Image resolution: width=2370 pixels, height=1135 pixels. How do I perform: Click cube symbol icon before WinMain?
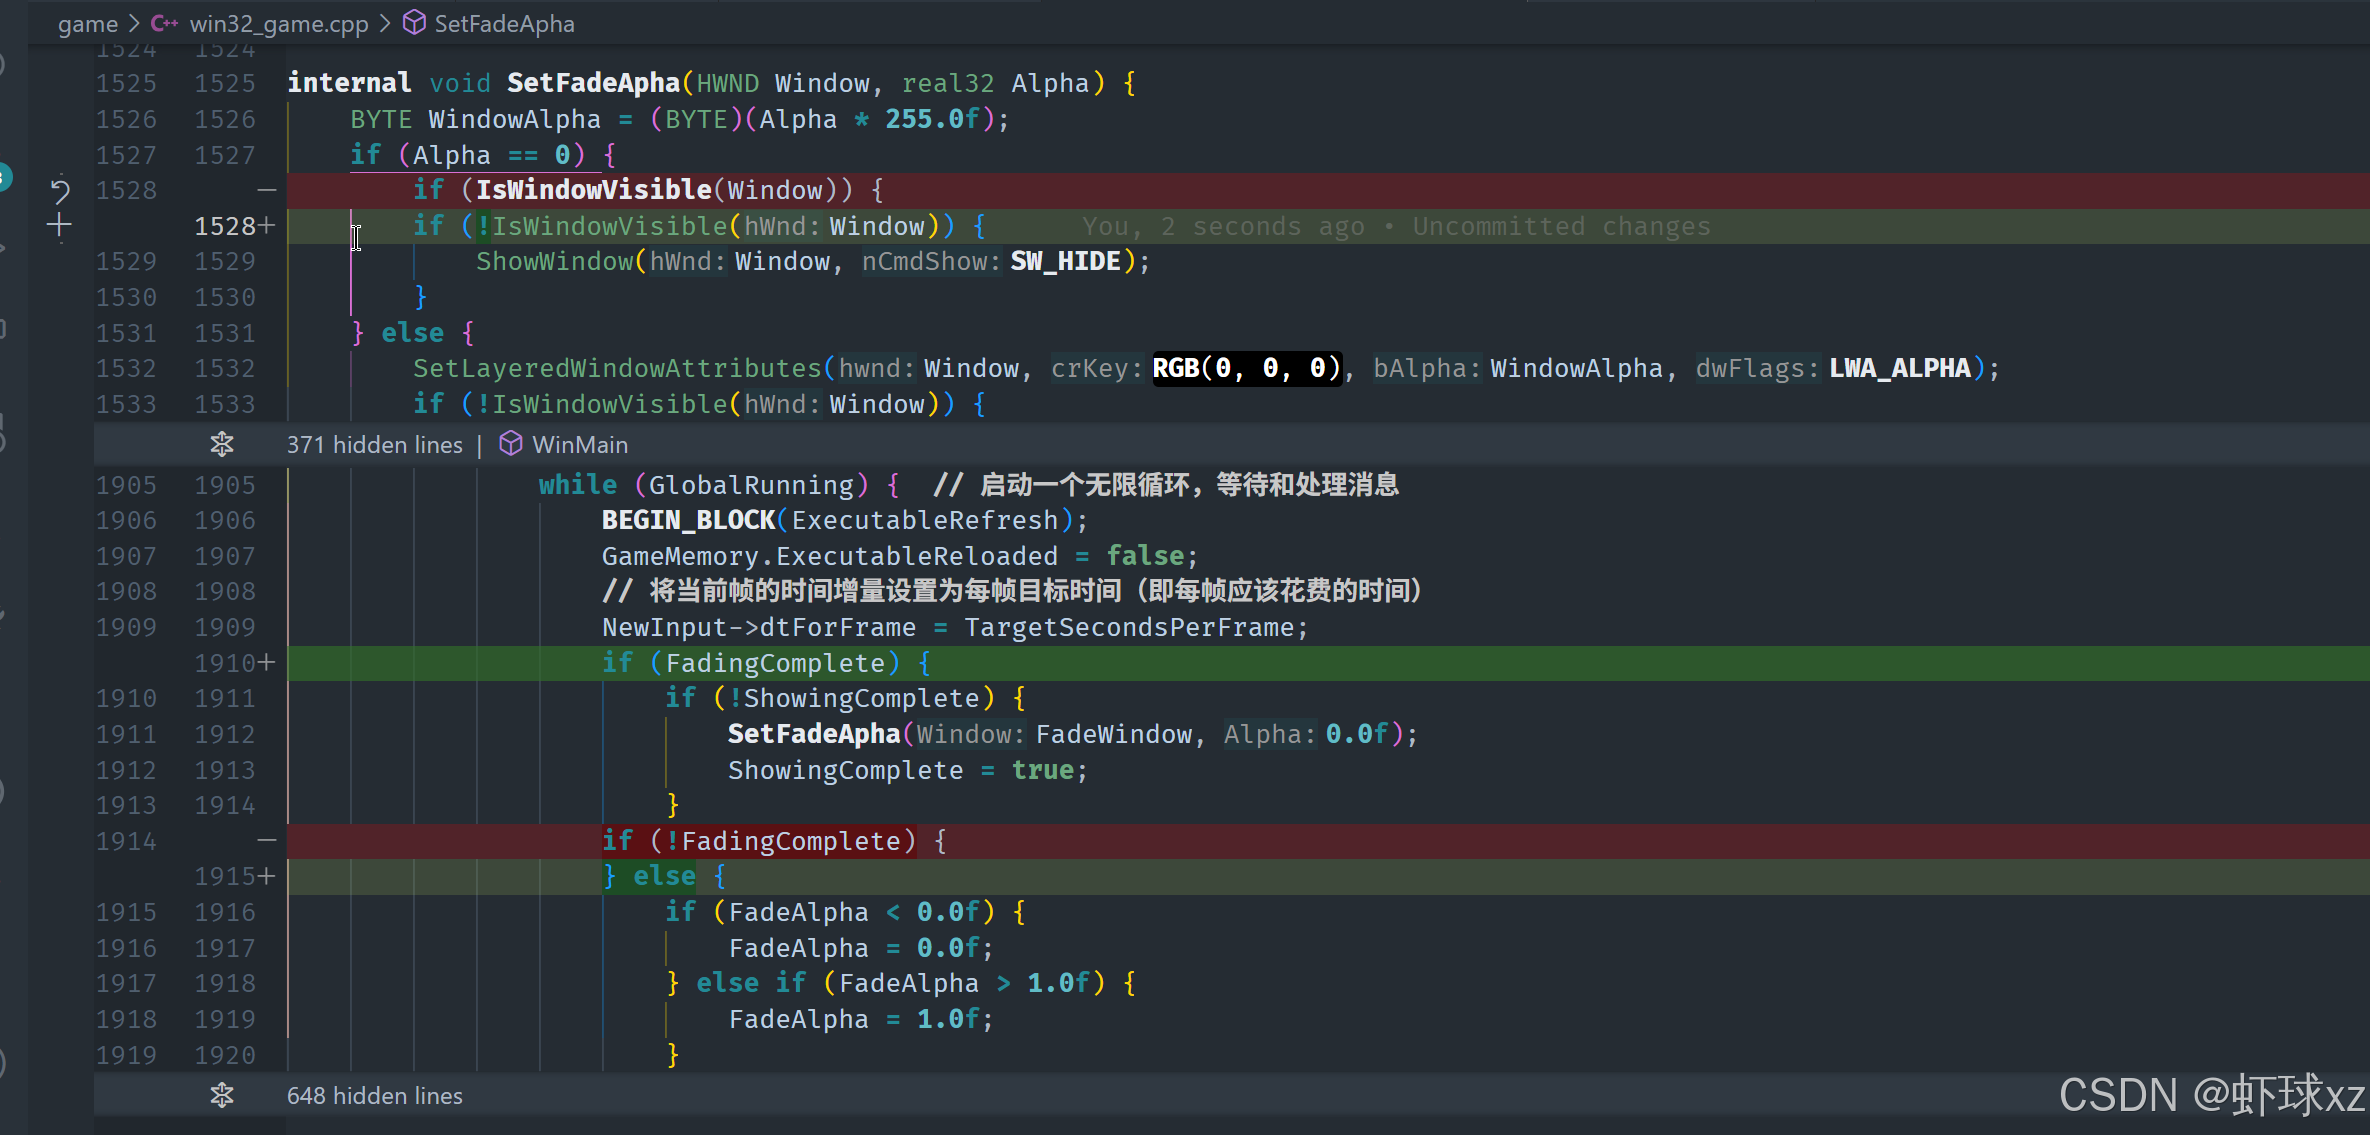pyautogui.click(x=511, y=444)
